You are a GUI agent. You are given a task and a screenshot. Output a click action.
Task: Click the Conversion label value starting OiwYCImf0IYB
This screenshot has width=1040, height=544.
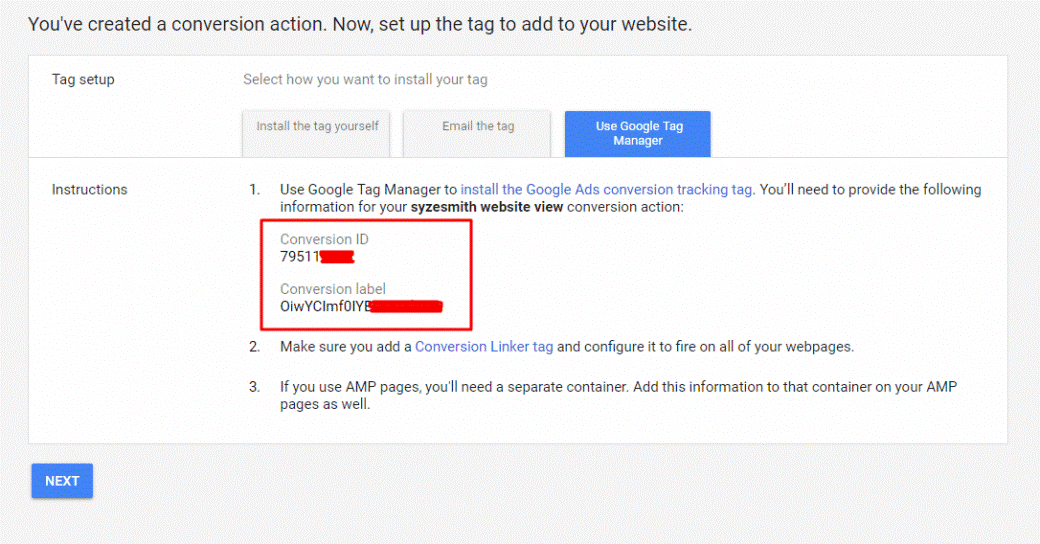pyautogui.click(x=361, y=306)
